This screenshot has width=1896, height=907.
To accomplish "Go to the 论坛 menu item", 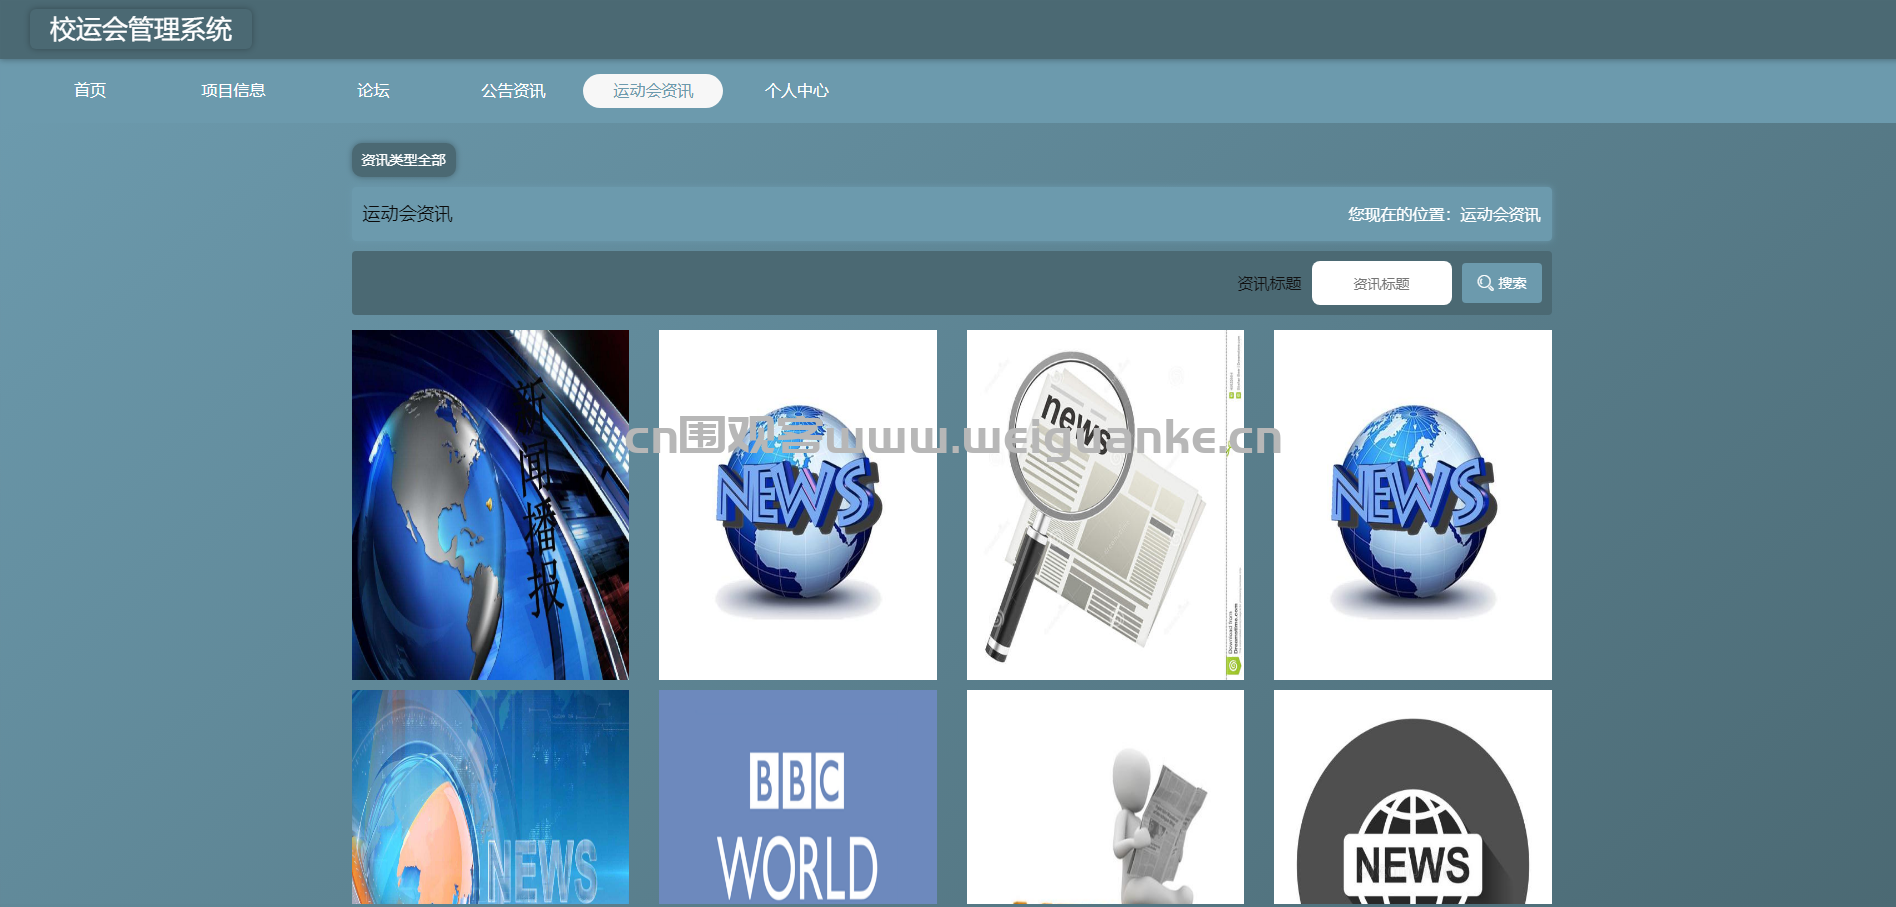I will click(x=373, y=91).
